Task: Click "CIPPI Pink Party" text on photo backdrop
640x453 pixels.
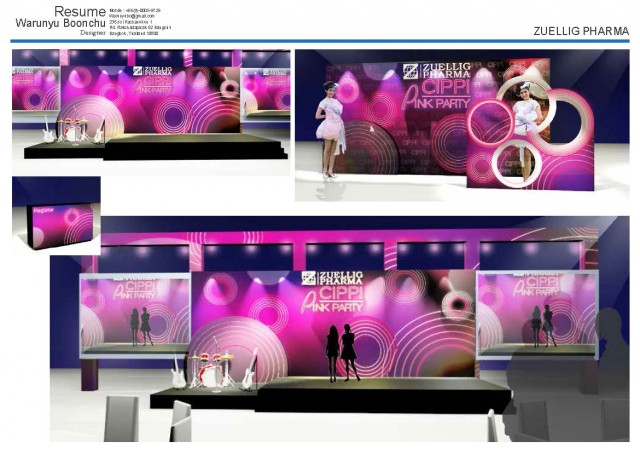Action: coord(436,95)
